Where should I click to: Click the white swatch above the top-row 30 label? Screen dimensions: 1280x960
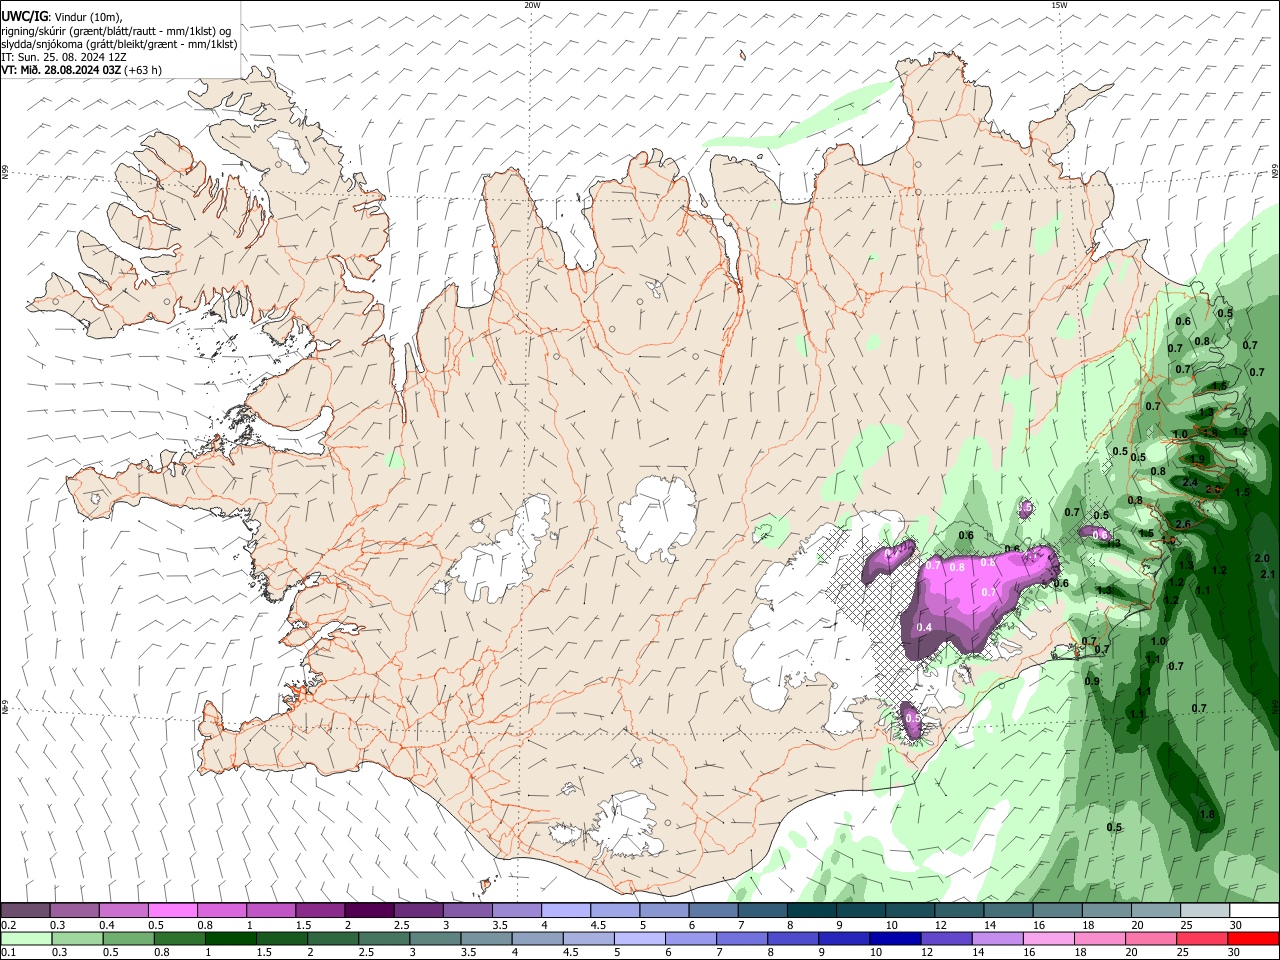[x=1253, y=911]
